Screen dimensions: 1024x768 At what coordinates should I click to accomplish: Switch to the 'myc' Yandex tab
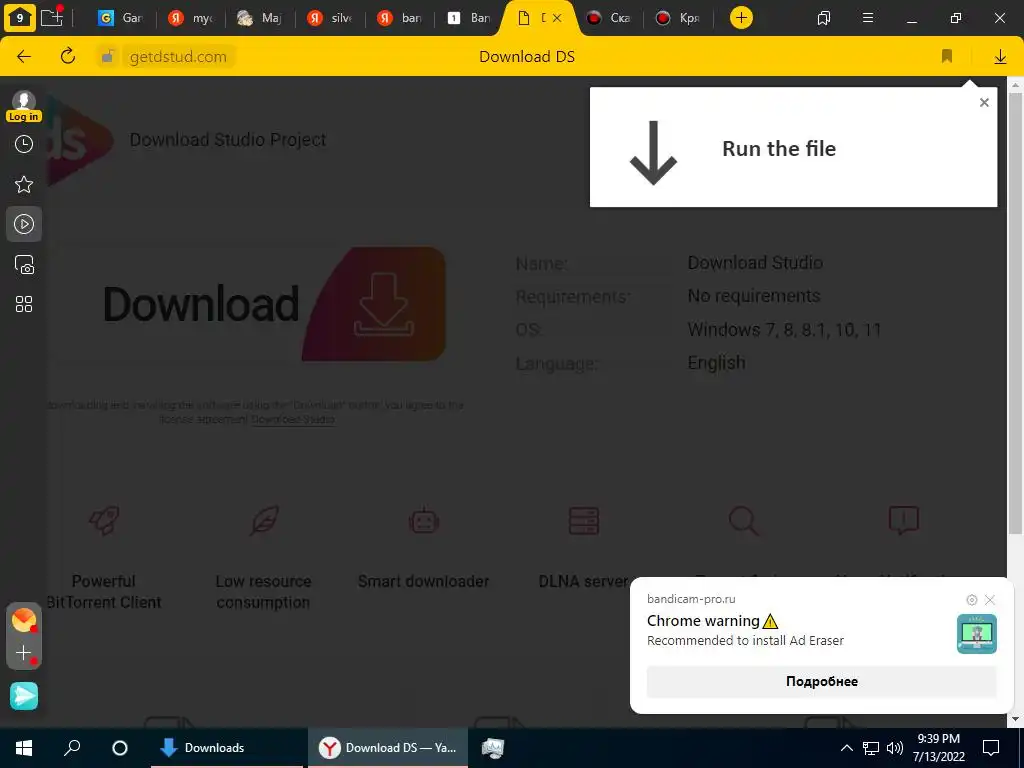point(190,18)
